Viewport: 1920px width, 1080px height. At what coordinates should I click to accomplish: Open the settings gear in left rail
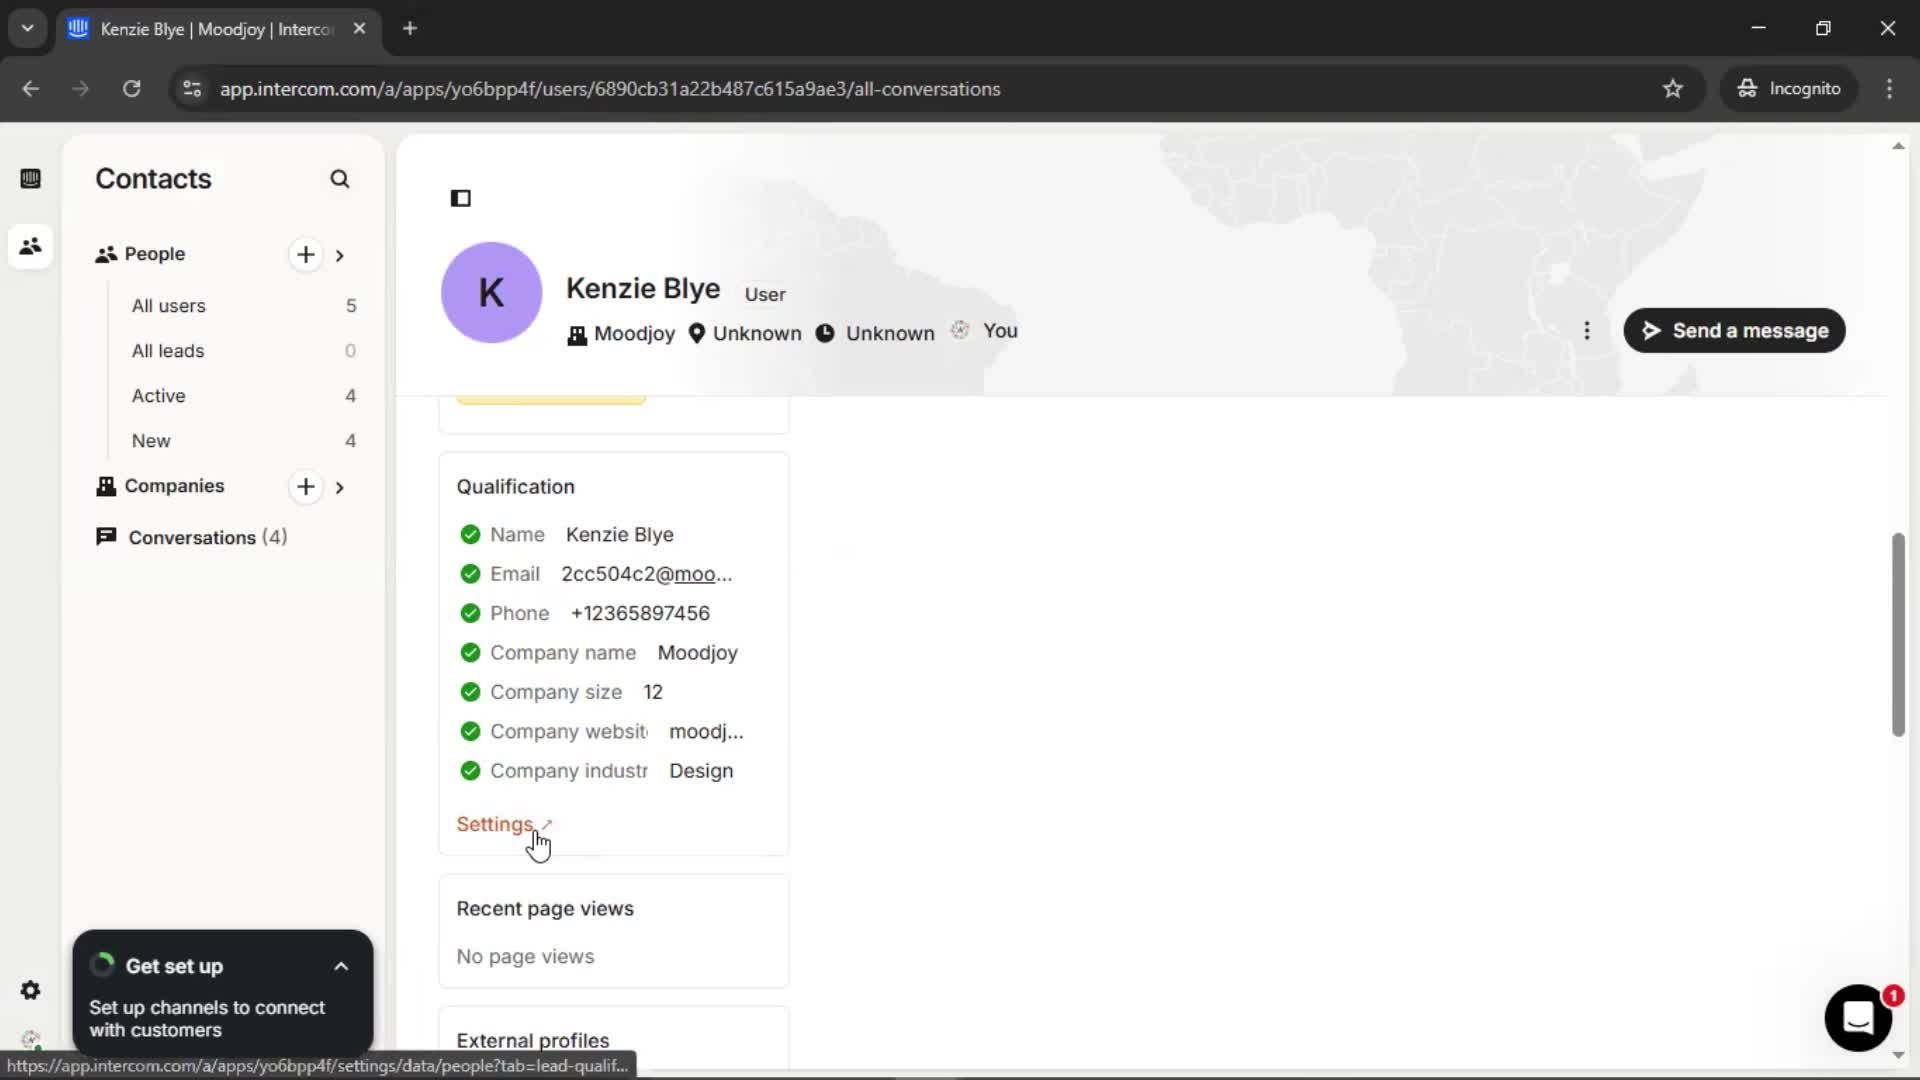click(30, 990)
